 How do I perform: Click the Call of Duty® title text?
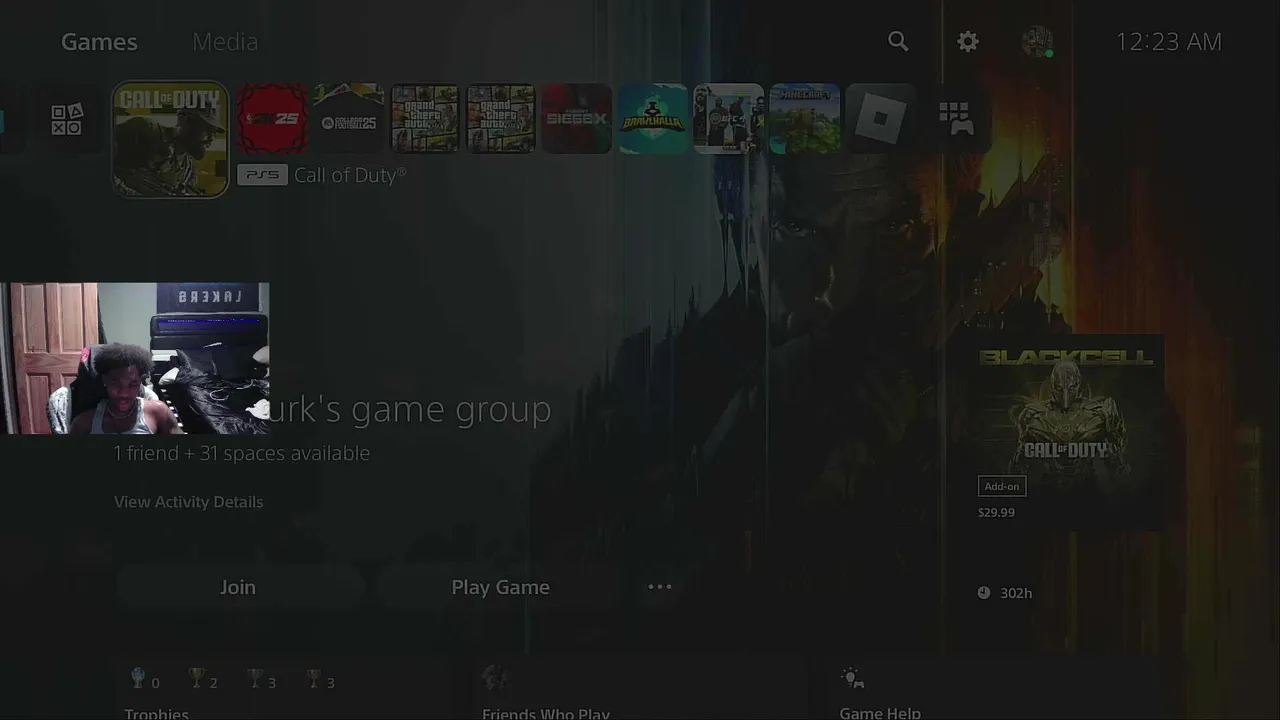click(x=350, y=175)
